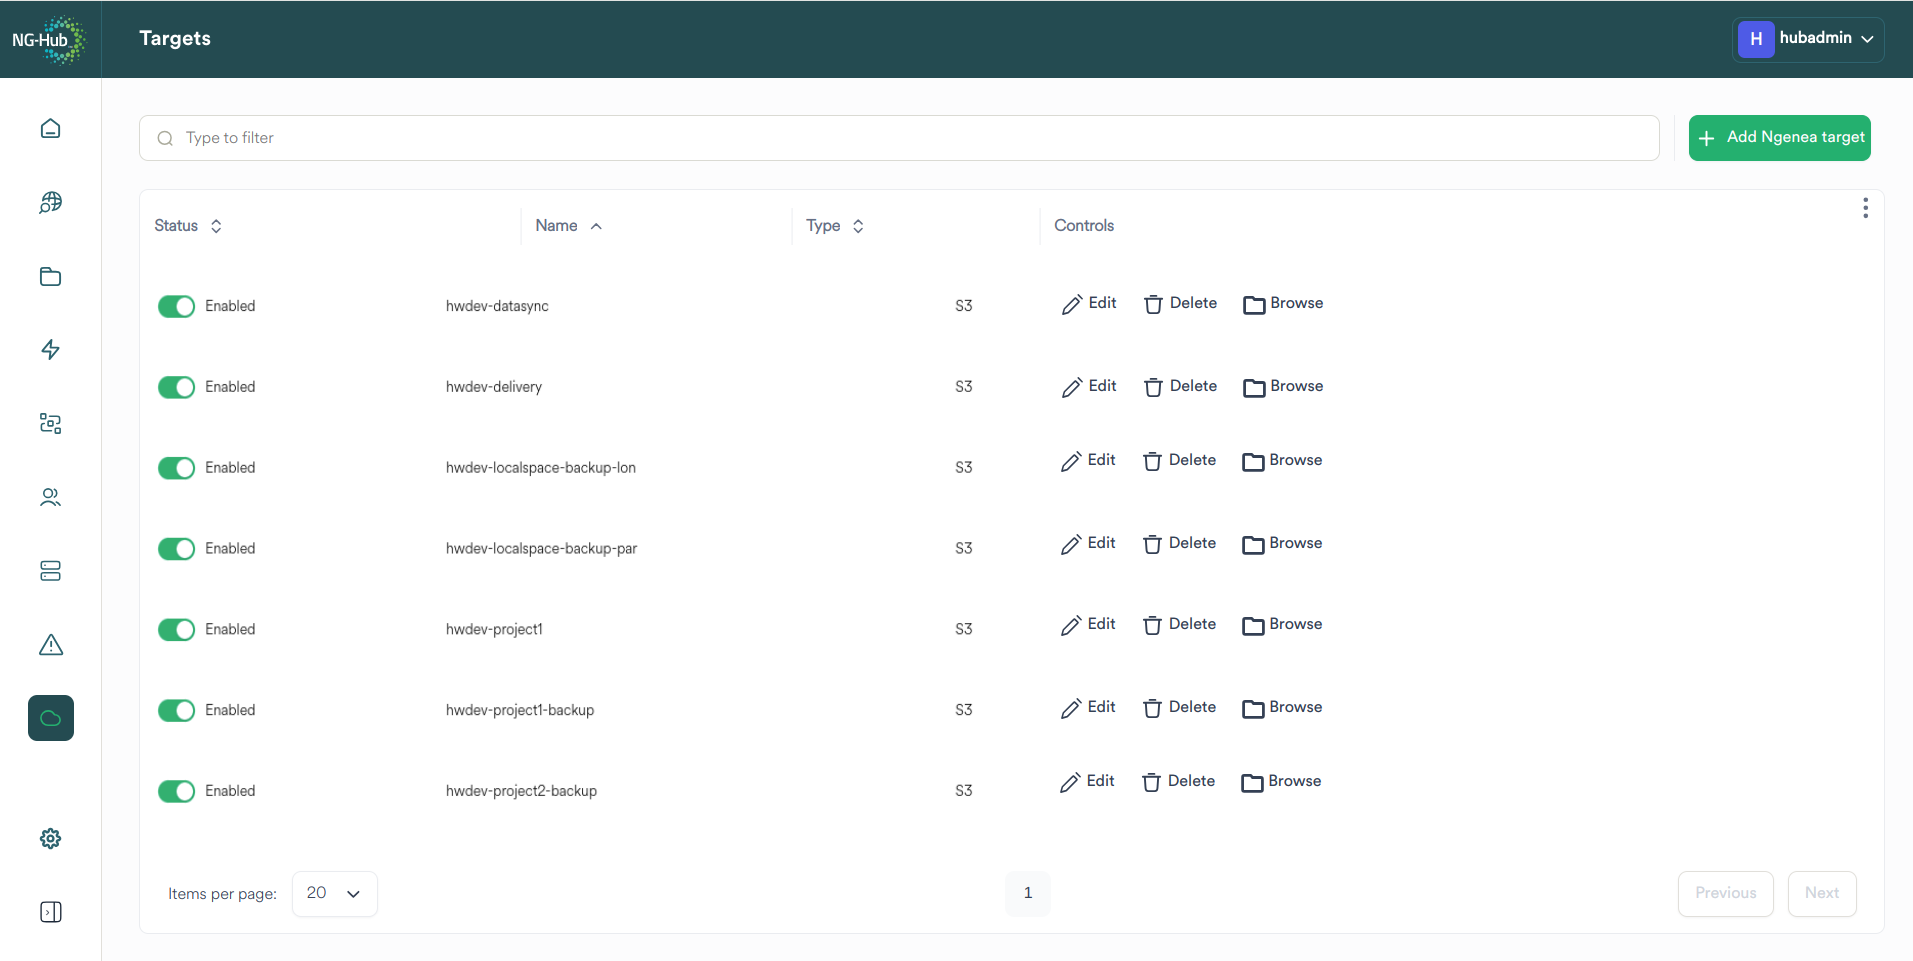Disable the hwdev-project1 target toggle

pyautogui.click(x=176, y=629)
